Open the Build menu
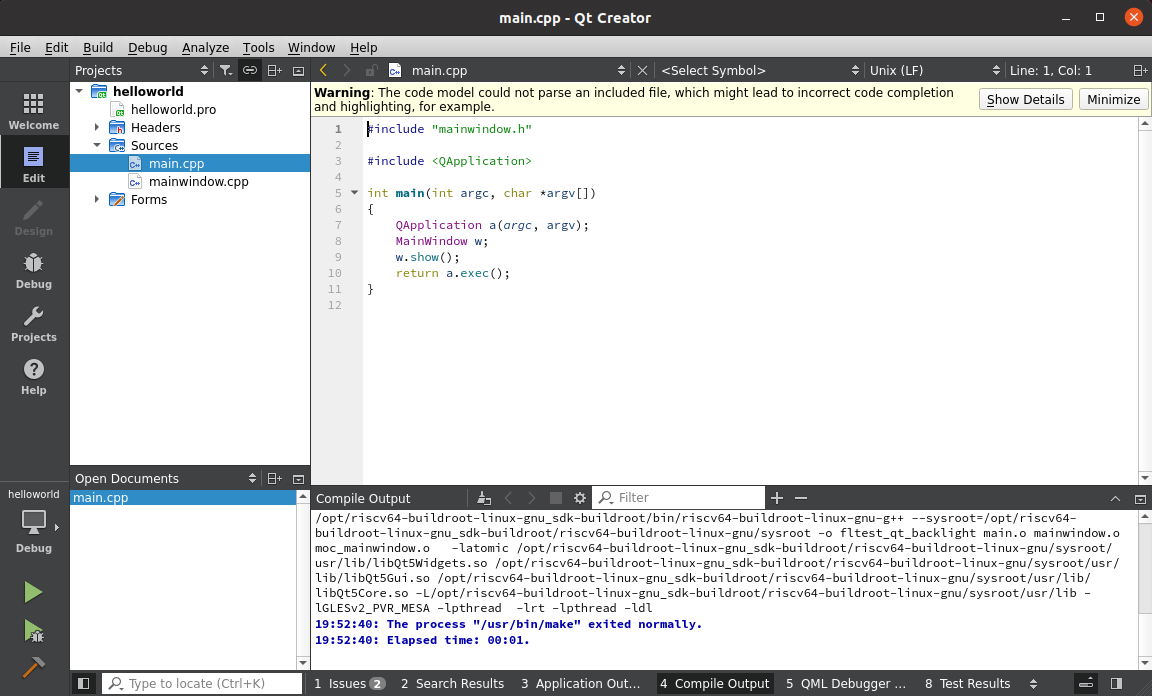 [98, 47]
